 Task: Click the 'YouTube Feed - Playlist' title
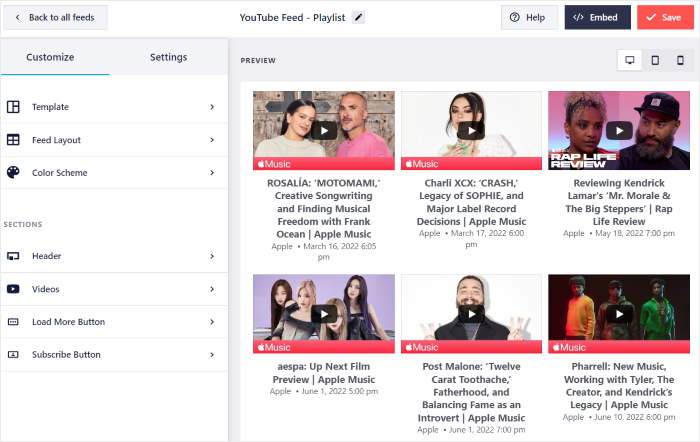tap(292, 17)
